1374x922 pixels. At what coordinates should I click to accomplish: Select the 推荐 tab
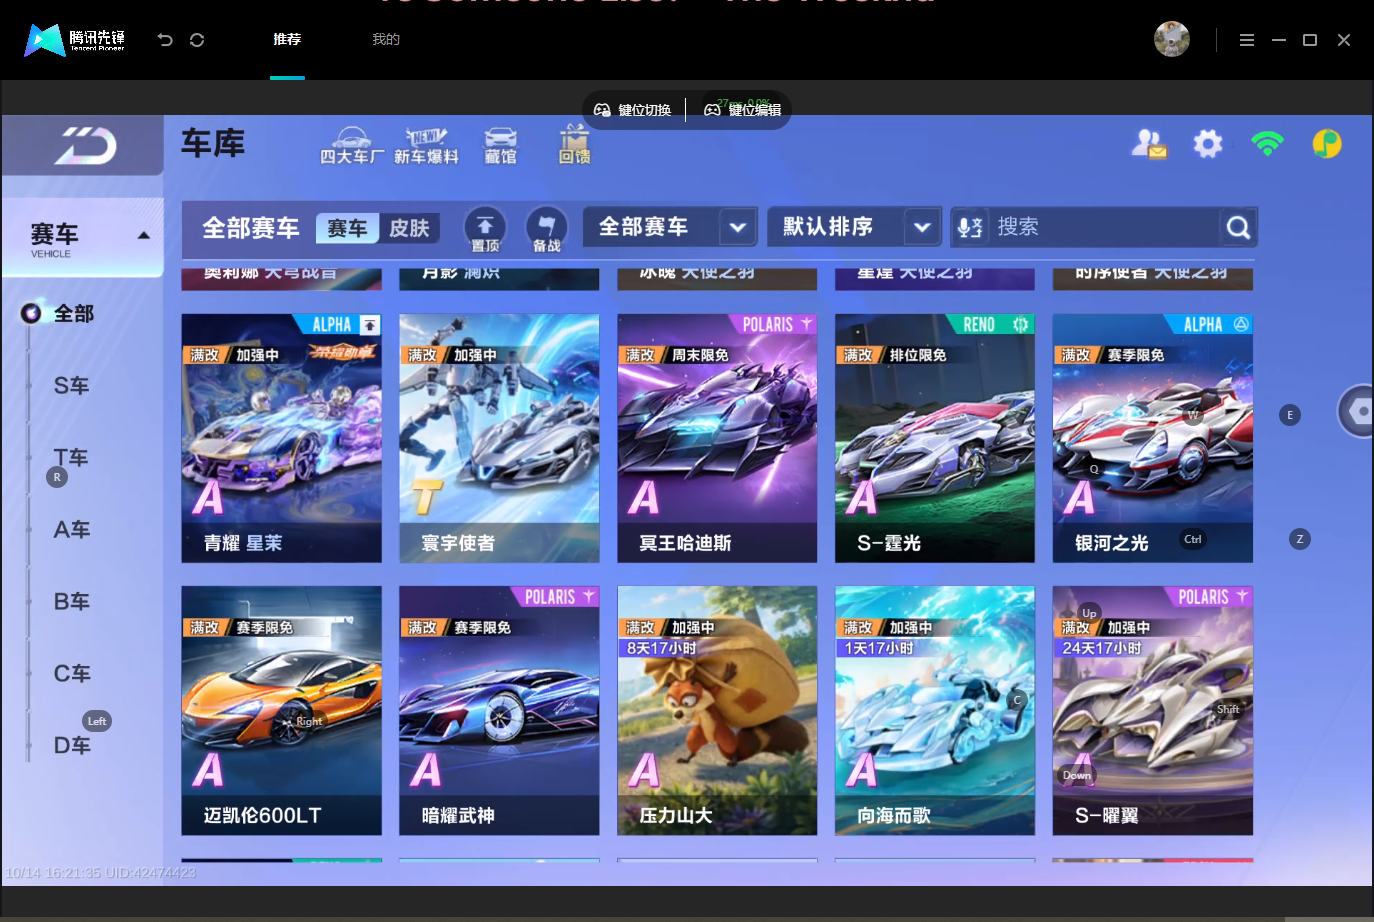pyautogui.click(x=287, y=39)
